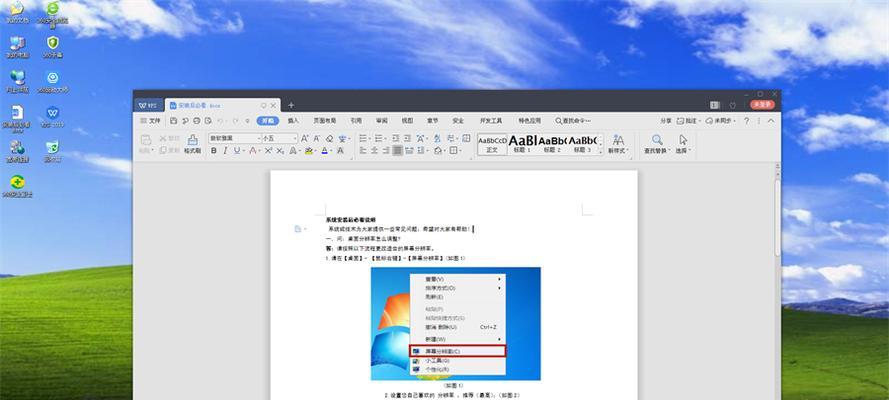Open the File menu
Viewport: 889px width, 400px height.
[x=151, y=121]
